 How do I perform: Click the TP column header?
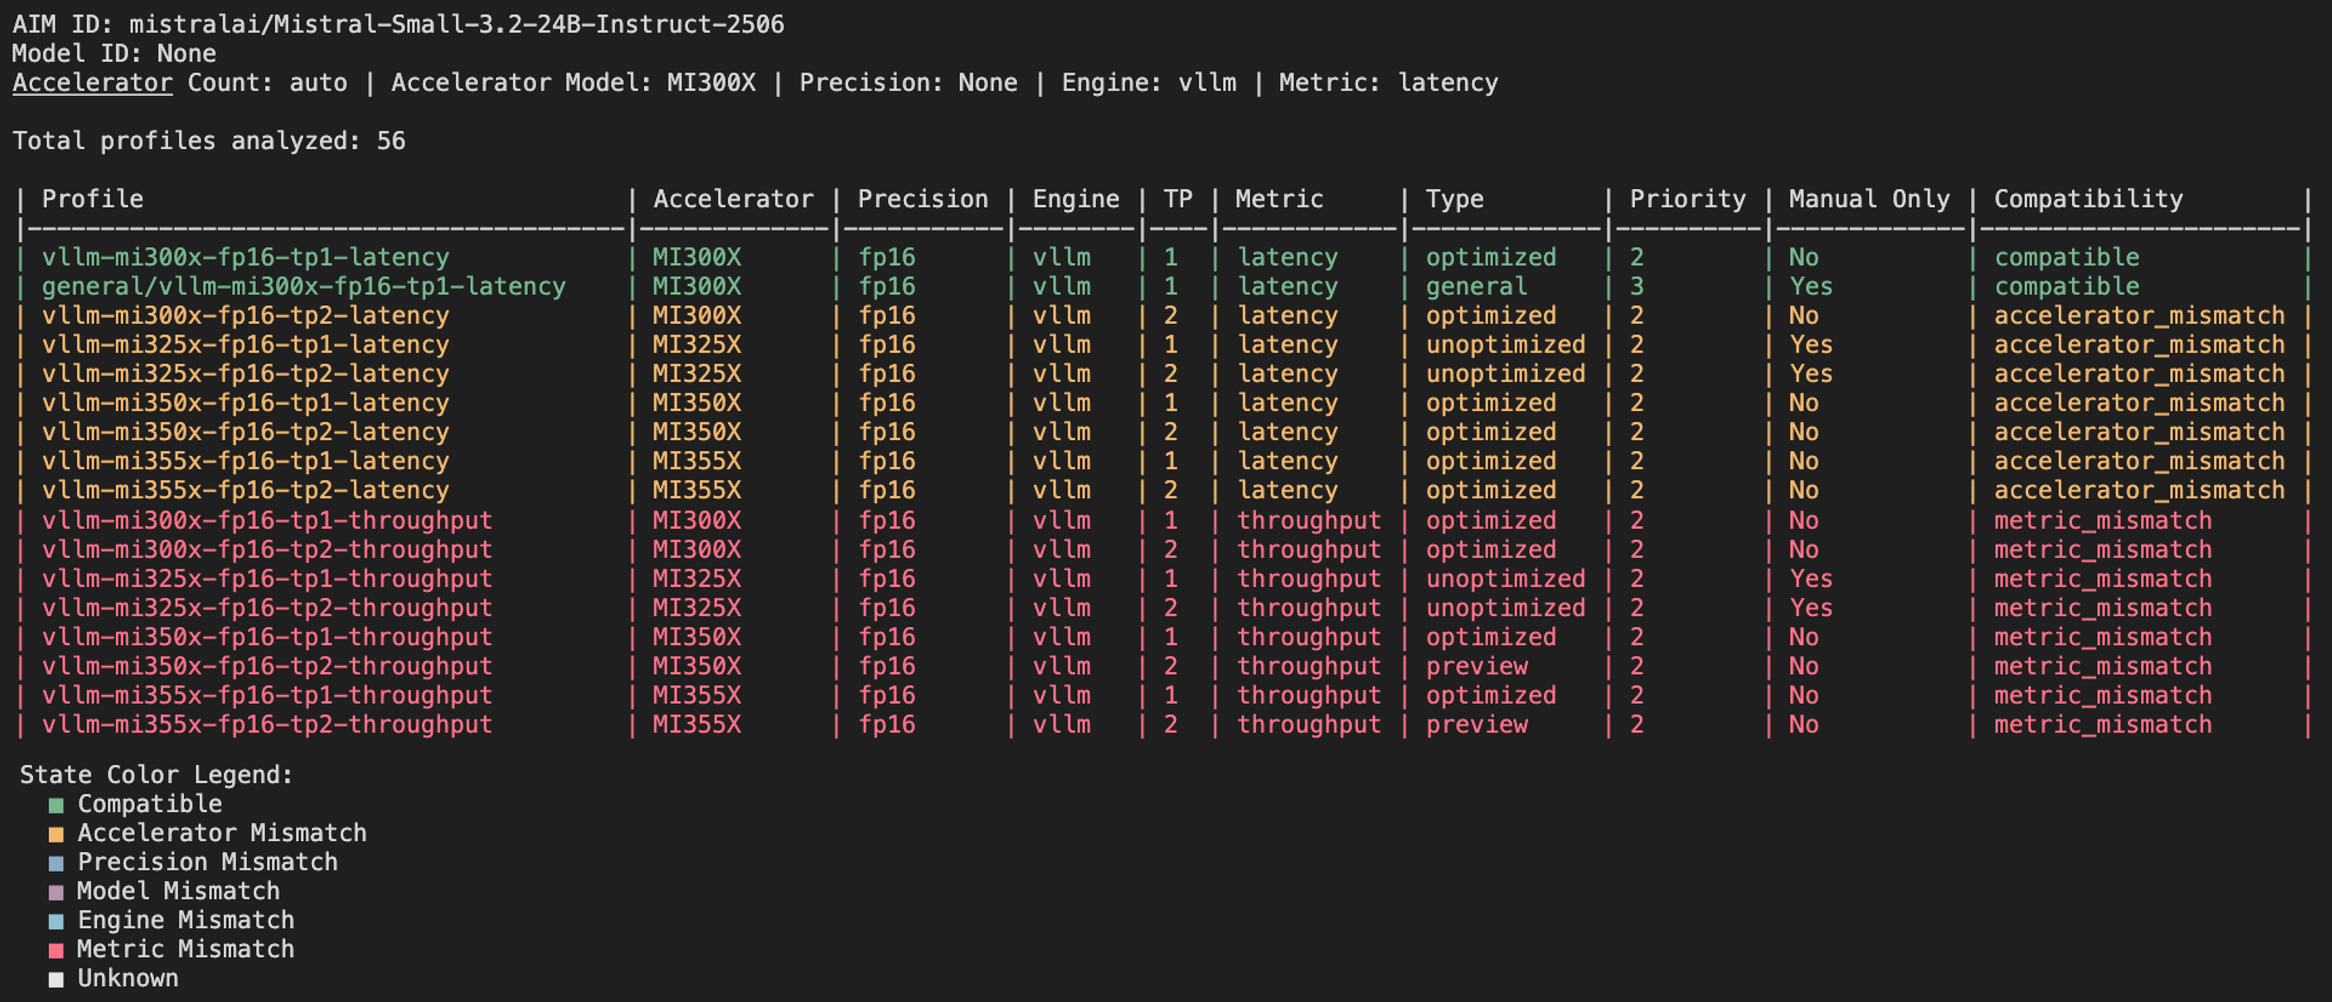[1178, 199]
